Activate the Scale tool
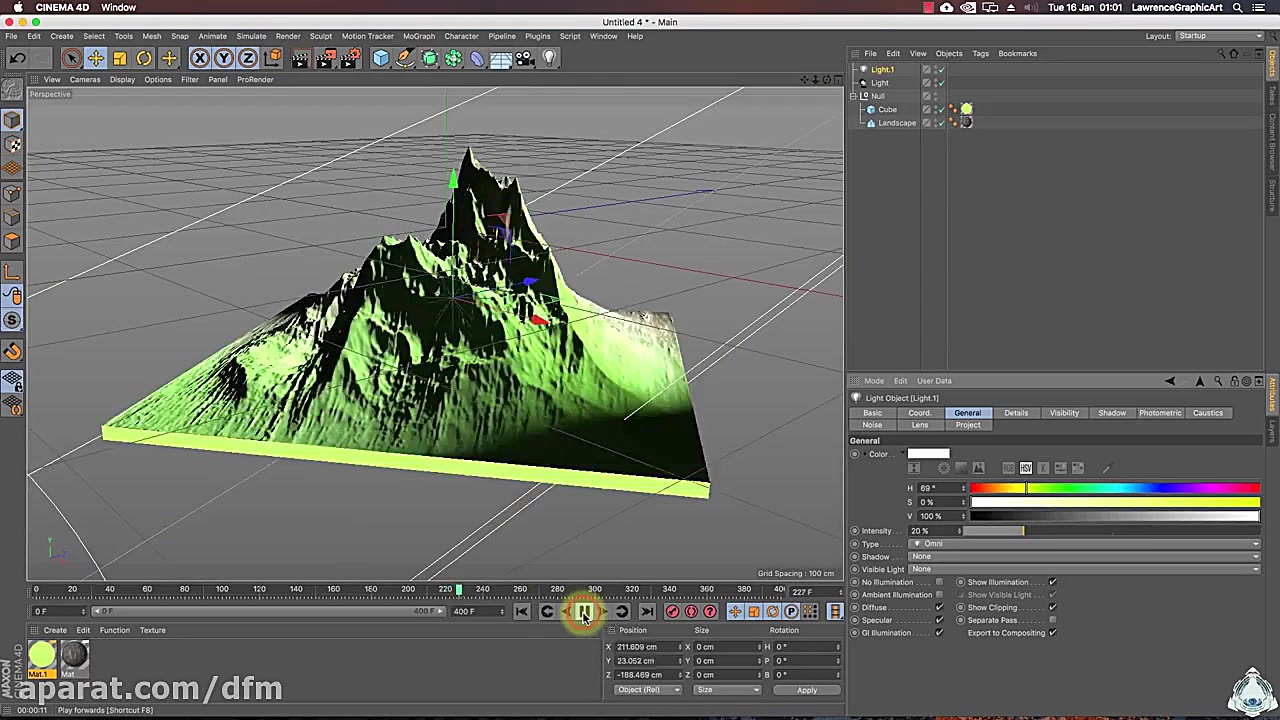The width and height of the screenshot is (1280, 720). [118, 57]
